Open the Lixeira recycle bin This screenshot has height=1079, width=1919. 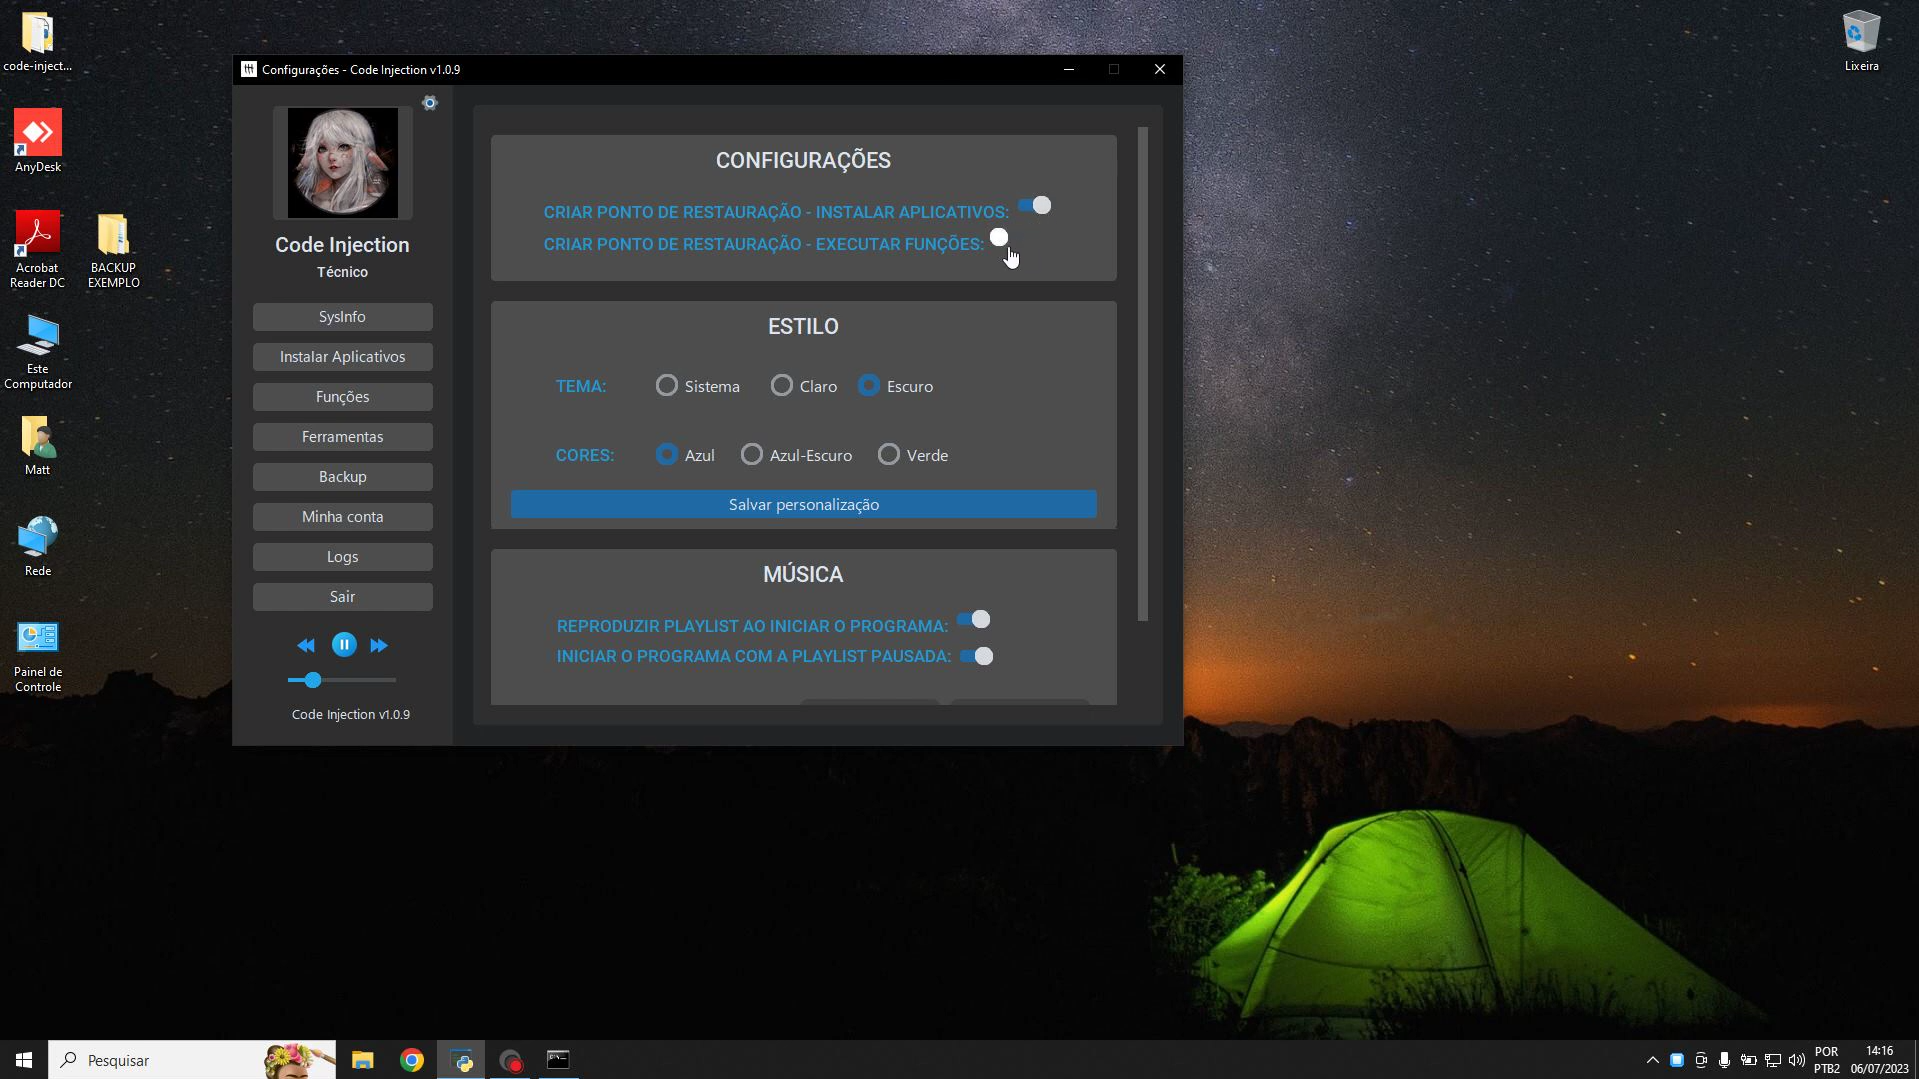[1861, 41]
